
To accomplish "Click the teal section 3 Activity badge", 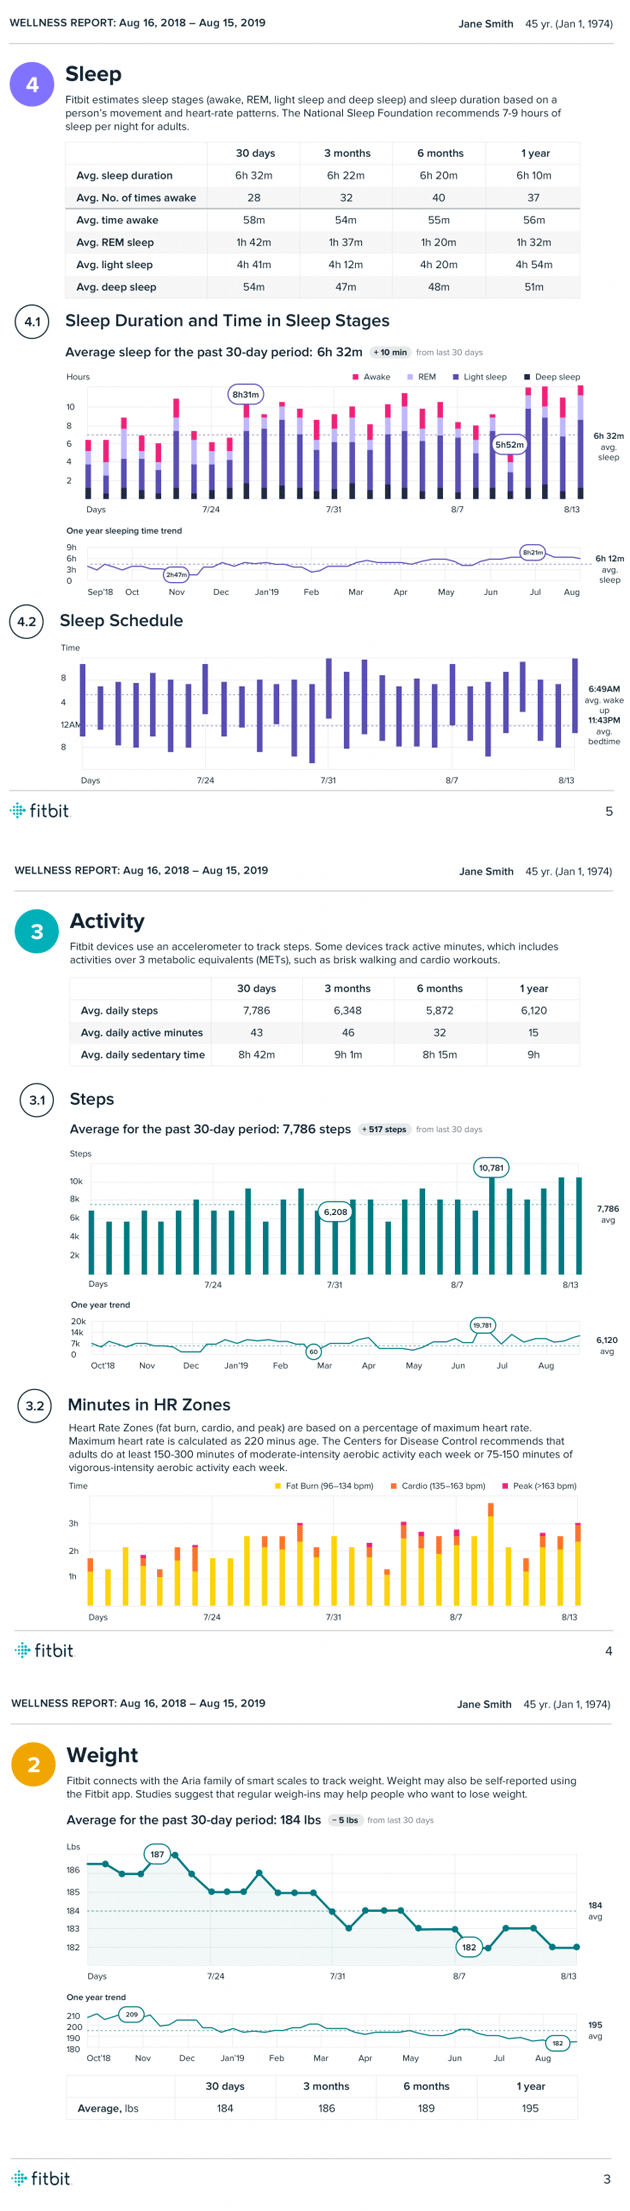I will point(37,931).
